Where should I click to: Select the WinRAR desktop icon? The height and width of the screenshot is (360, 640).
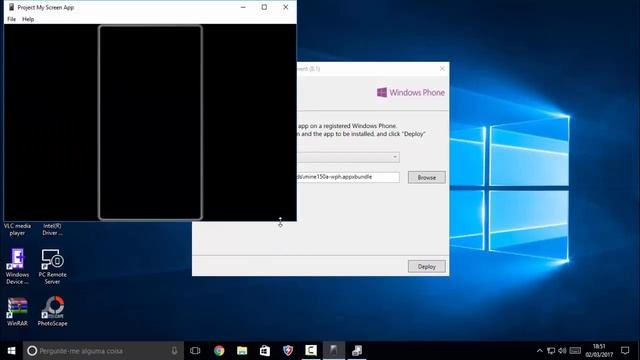click(17, 311)
